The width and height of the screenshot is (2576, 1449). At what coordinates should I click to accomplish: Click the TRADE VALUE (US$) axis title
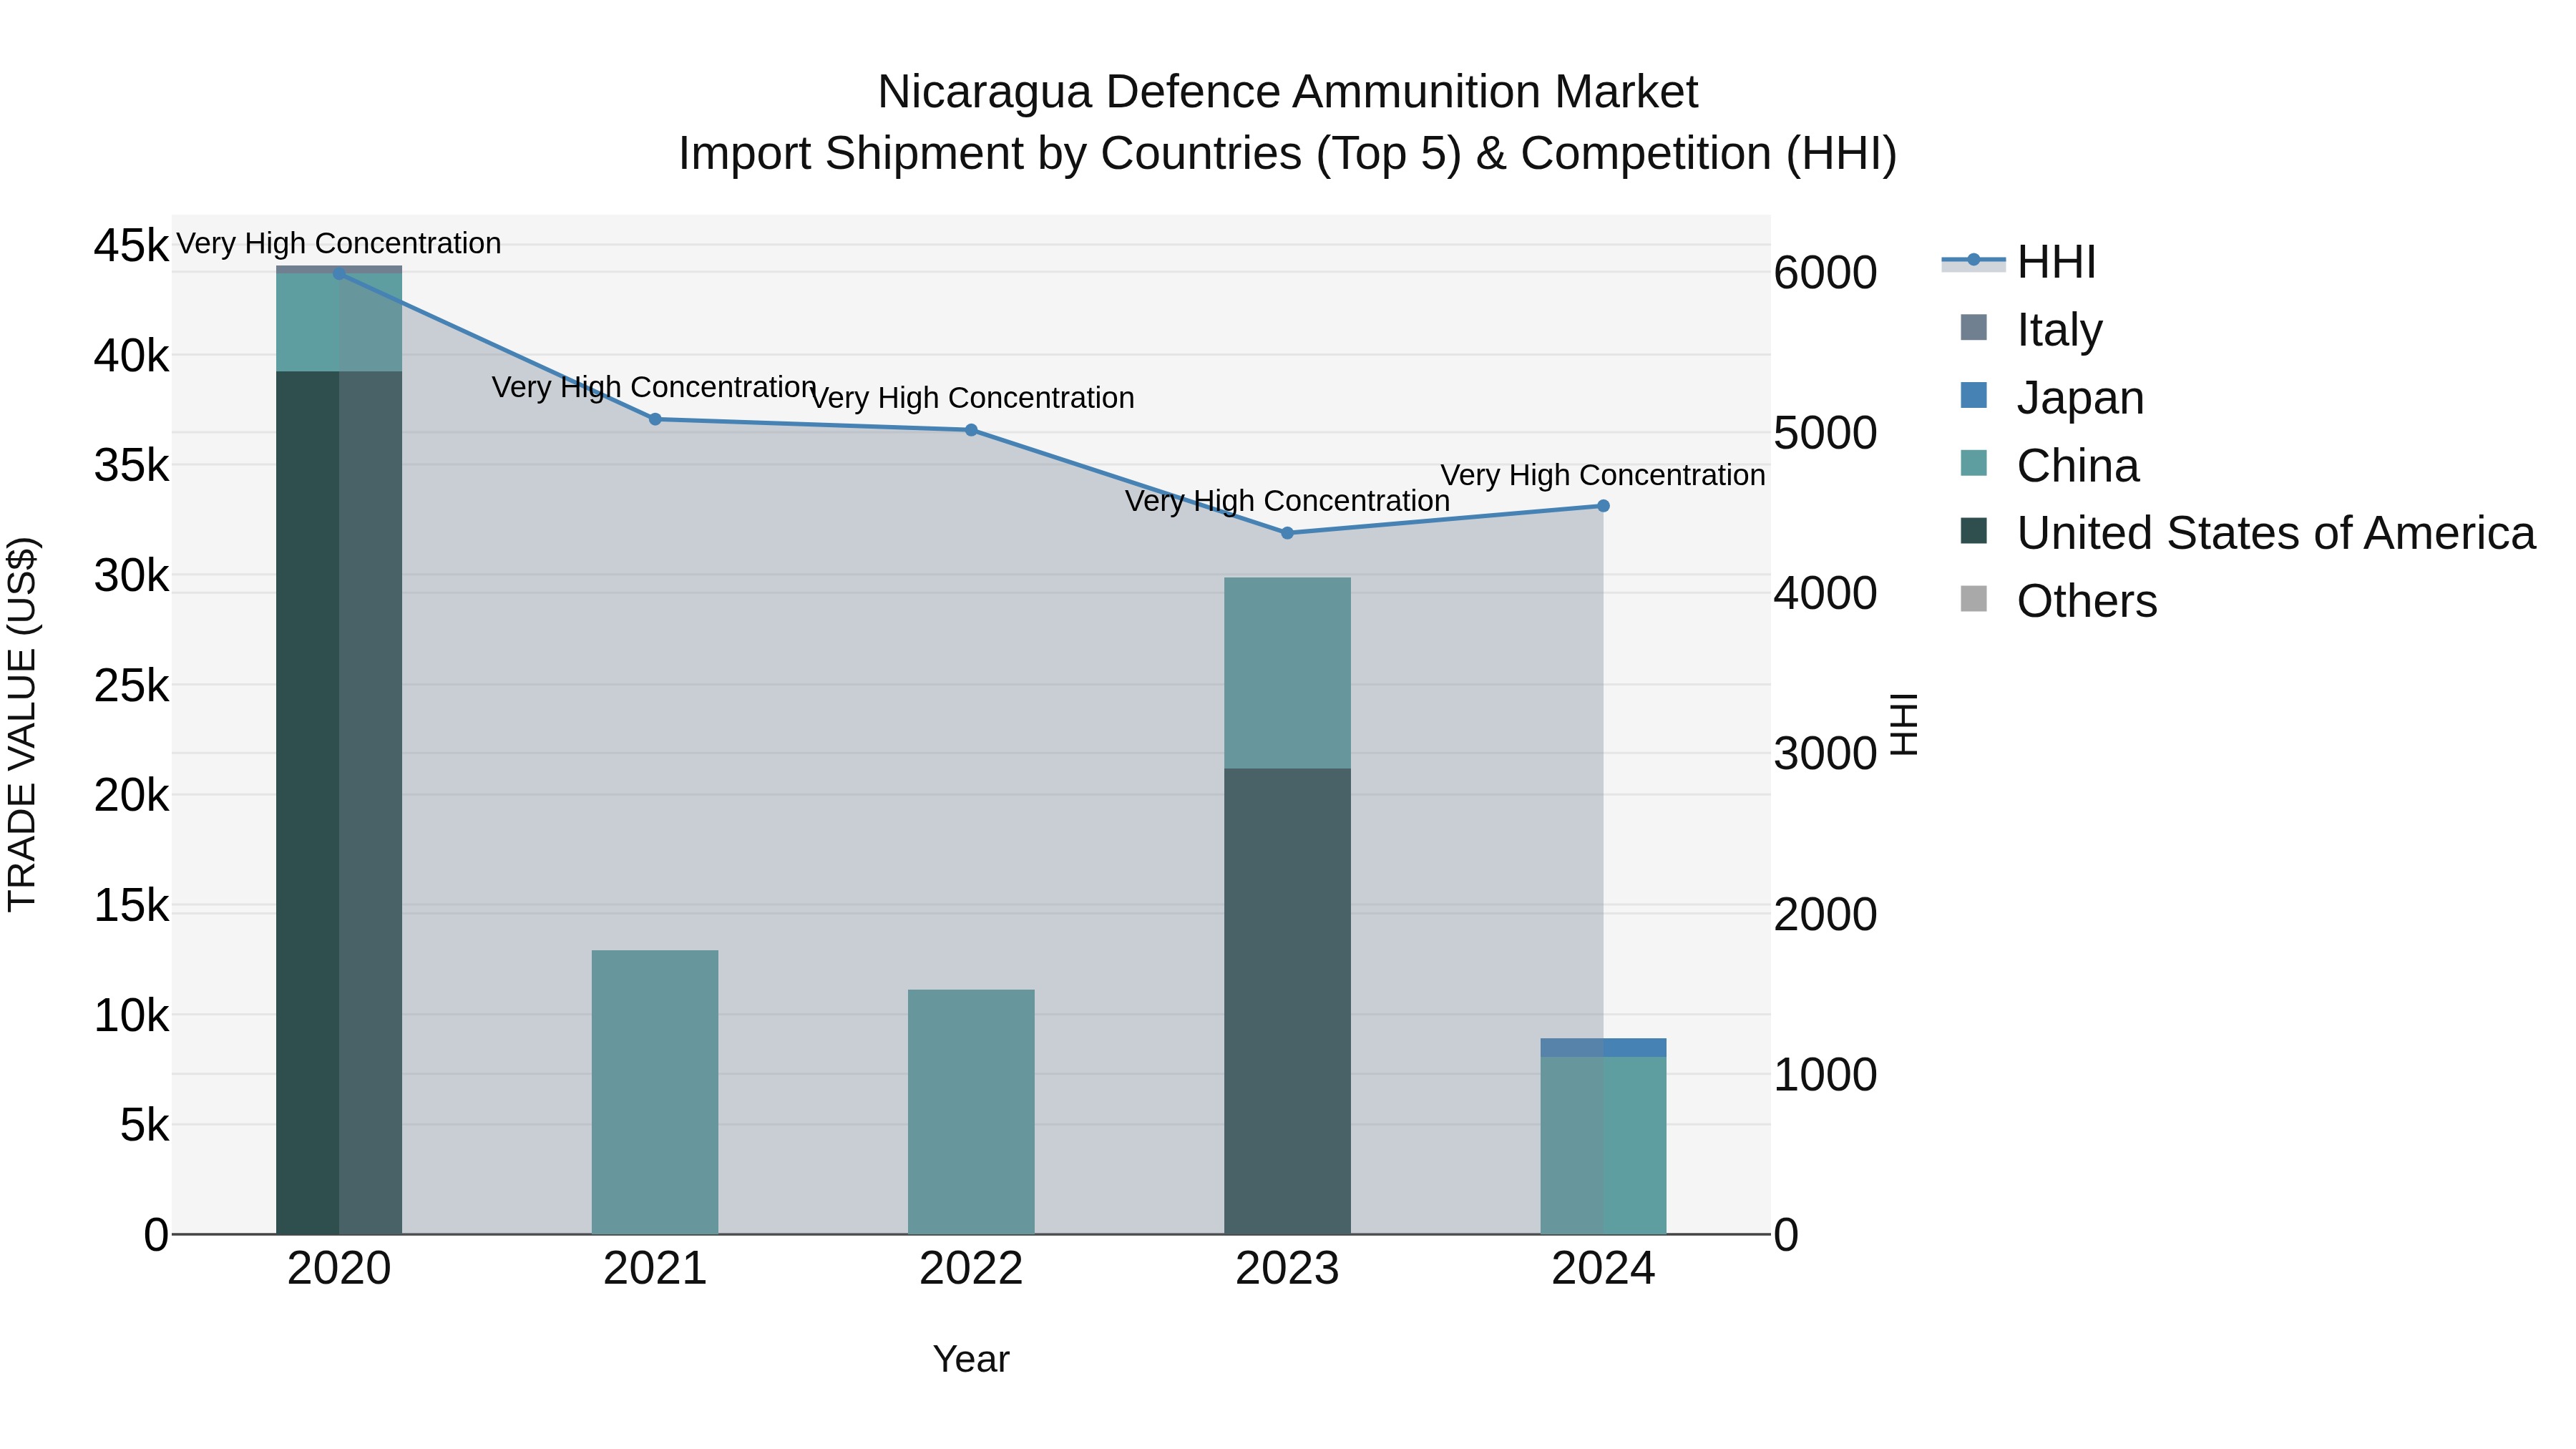pyautogui.click(x=22, y=724)
